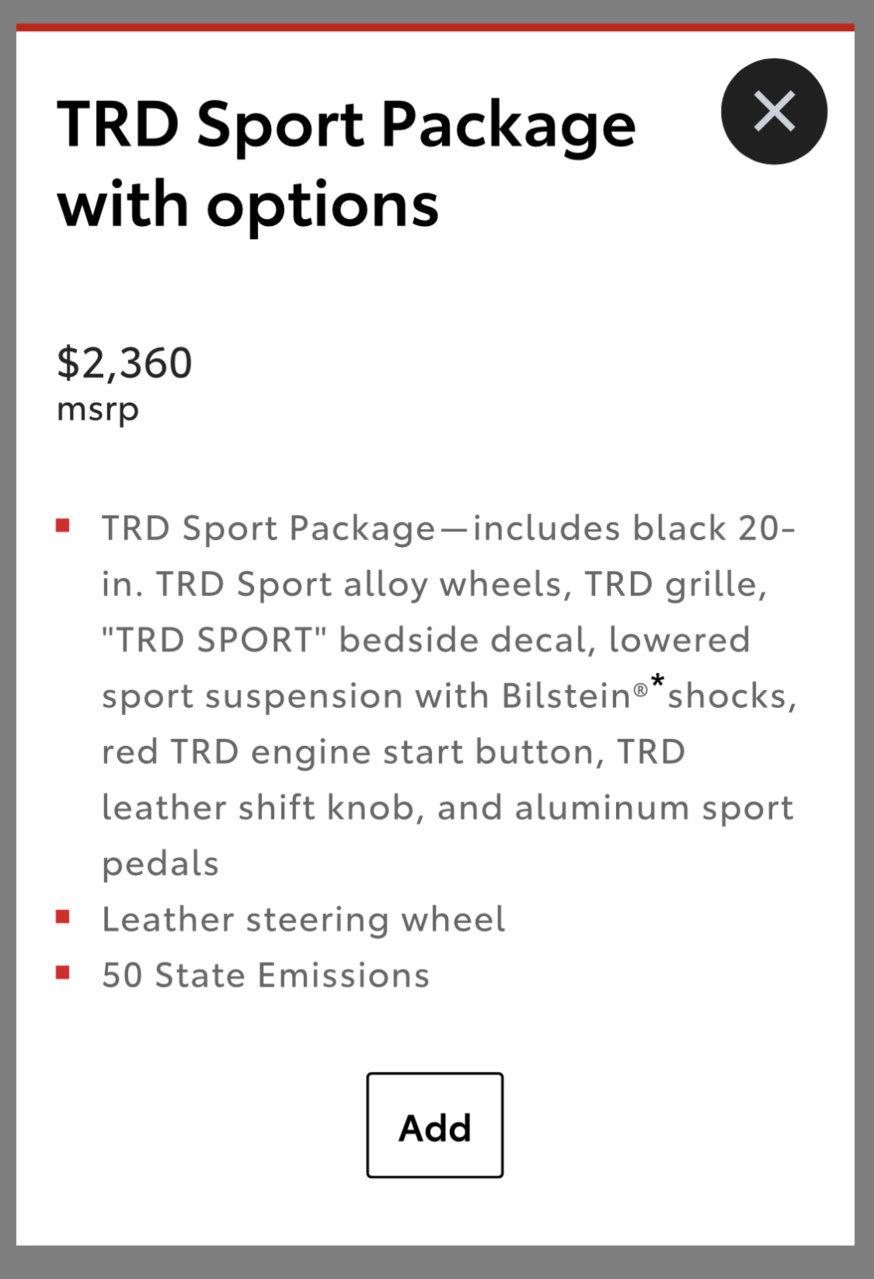The width and height of the screenshot is (874, 1279).
Task: Add the TRD Sport Package
Action: point(435,1125)
